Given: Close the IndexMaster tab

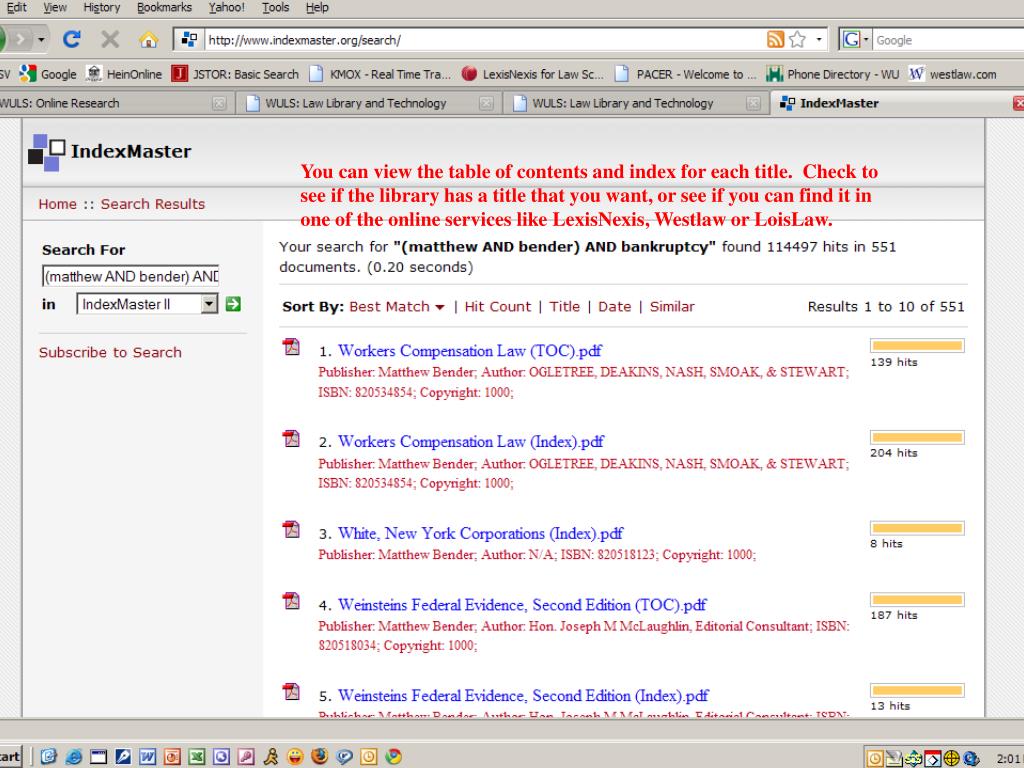Looking at the screenshot, I should [1019, 103].
